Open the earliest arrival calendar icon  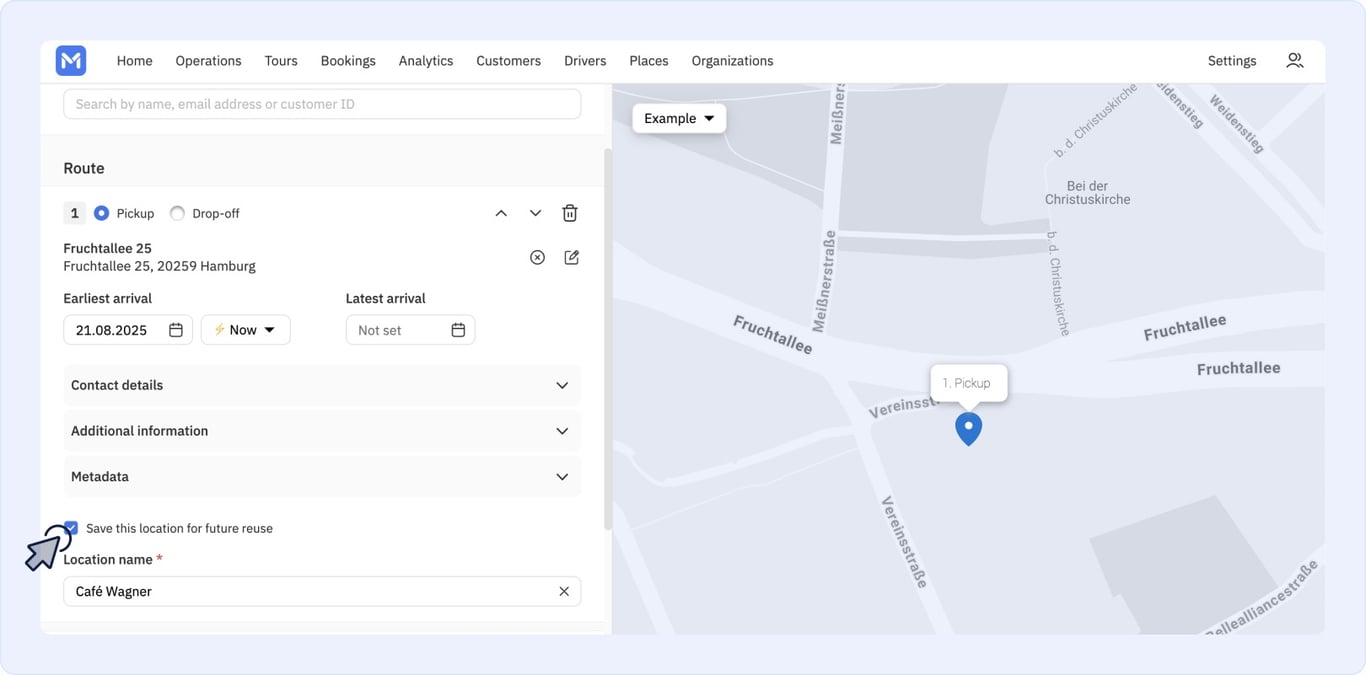coord(176,330)
